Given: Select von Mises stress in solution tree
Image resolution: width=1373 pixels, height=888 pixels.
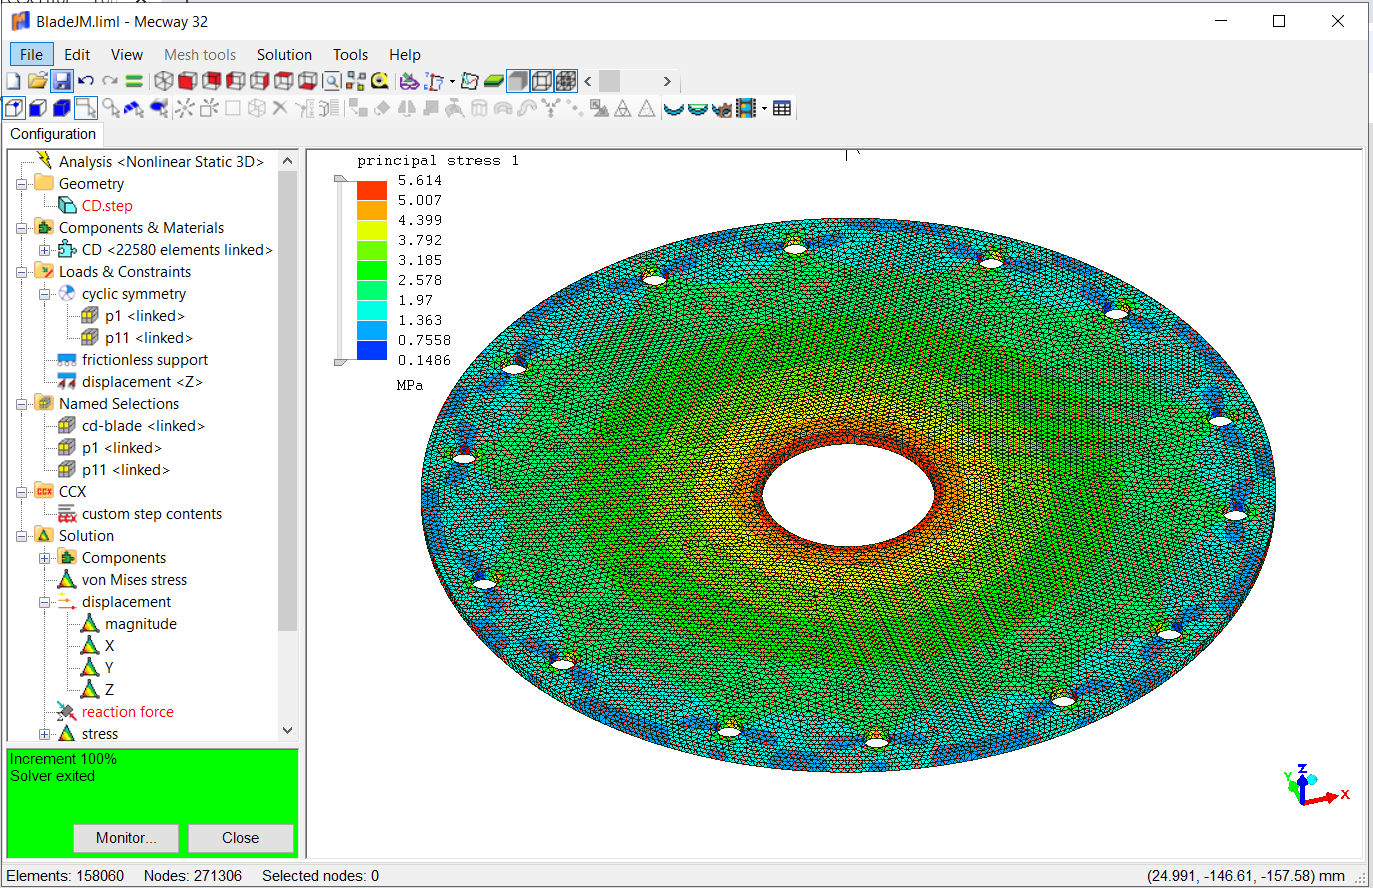Looking at the screenshot, I should click(x=134, y=580).
